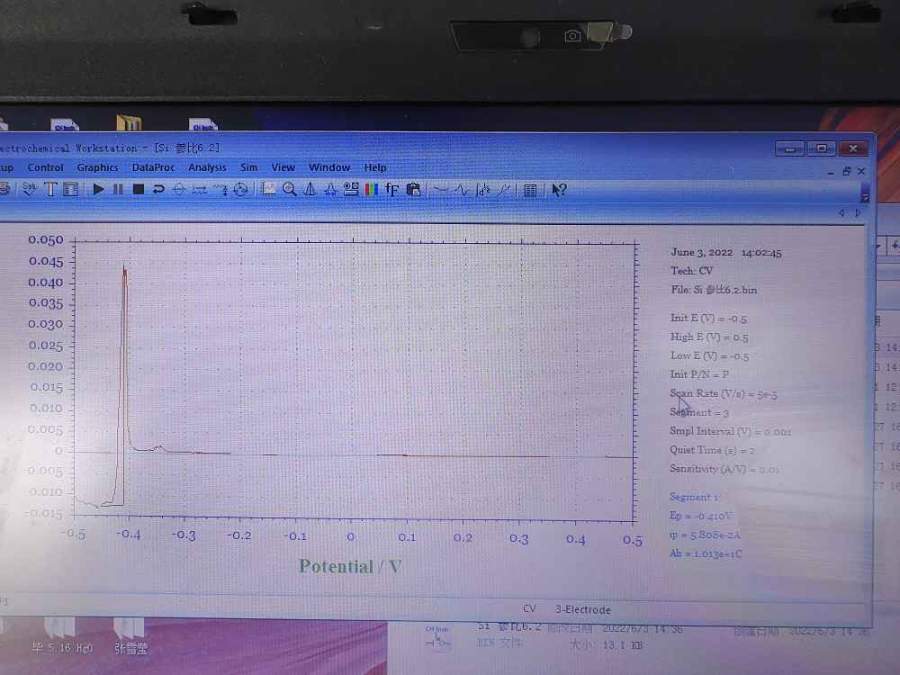Viewport: 900px width, 675px height.
Task: Open the Peak Definition icon
Action: [331, 189]
